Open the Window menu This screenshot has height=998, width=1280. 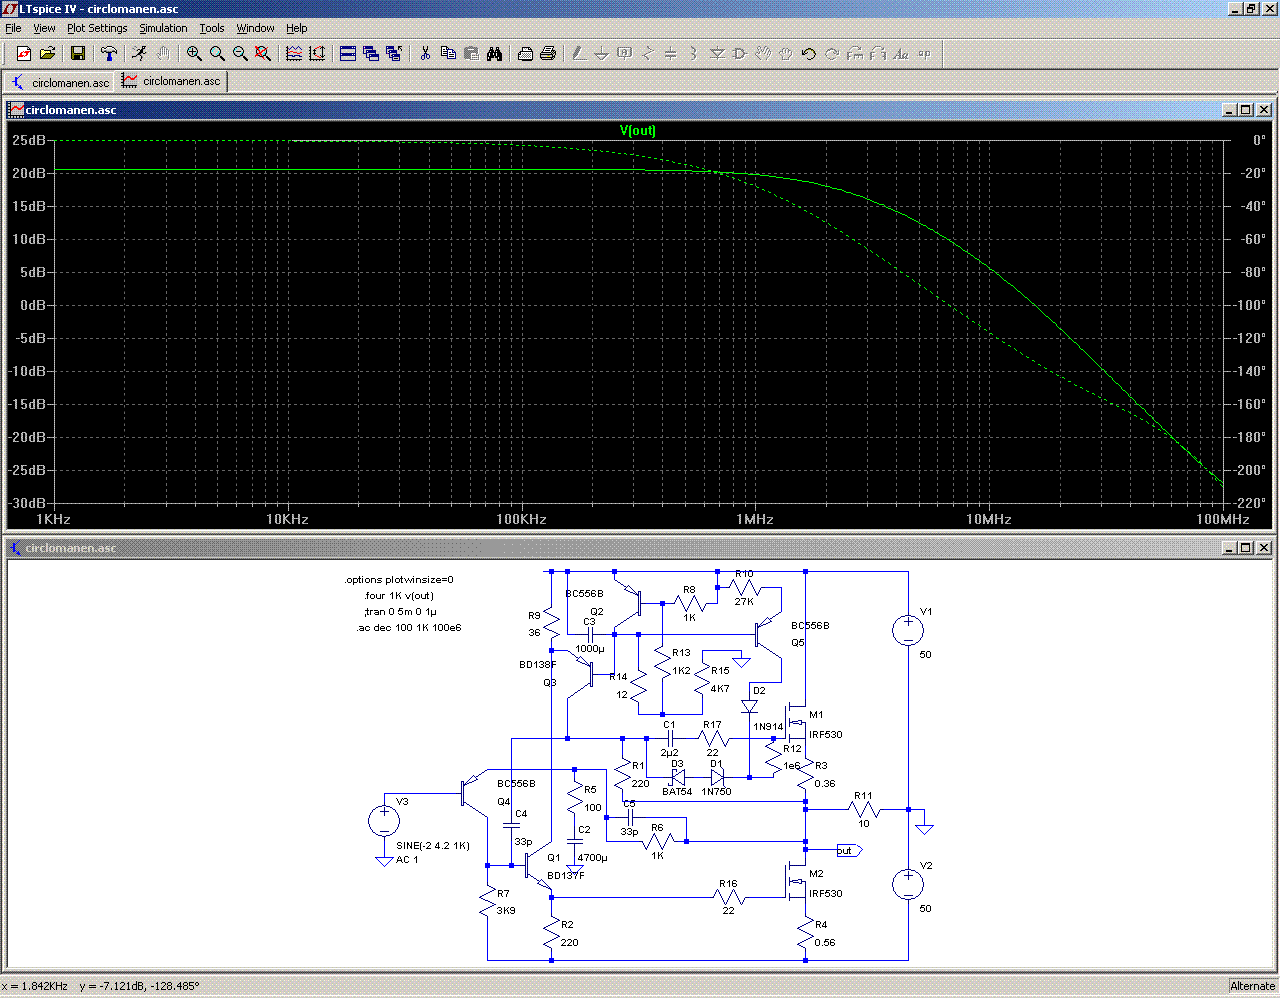[x=255, y=28]
